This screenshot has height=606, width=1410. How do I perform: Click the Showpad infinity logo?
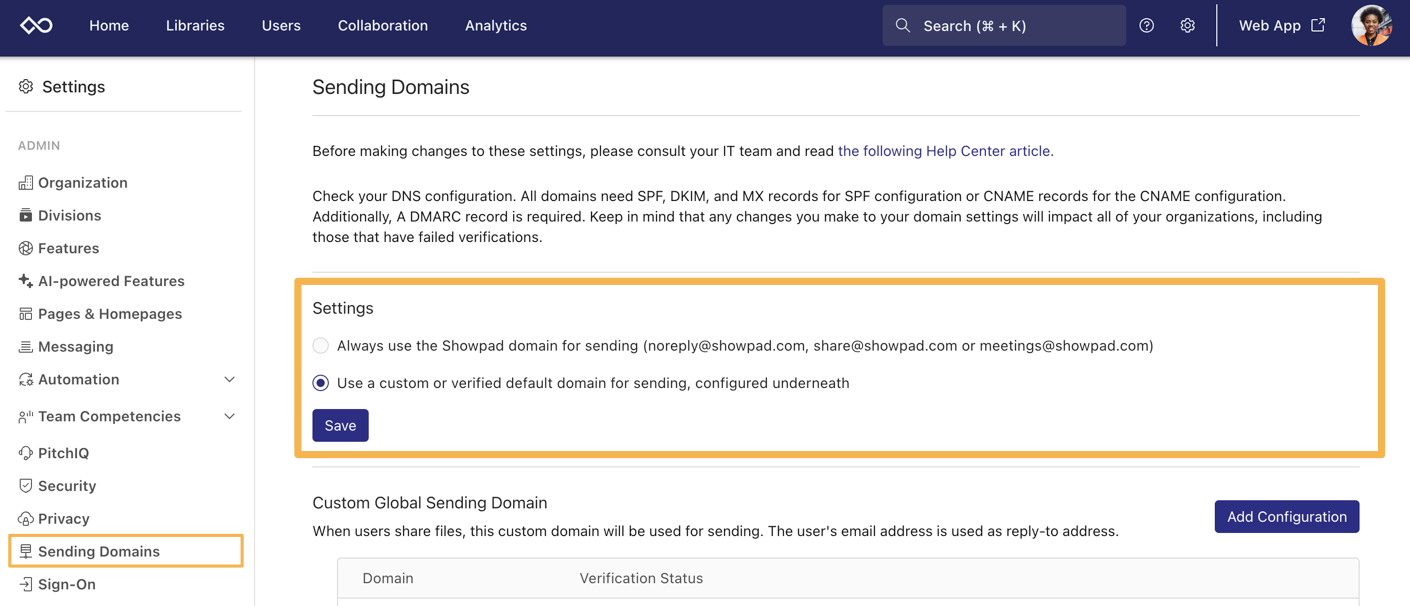pyautogui.click(x=37, y=26)
